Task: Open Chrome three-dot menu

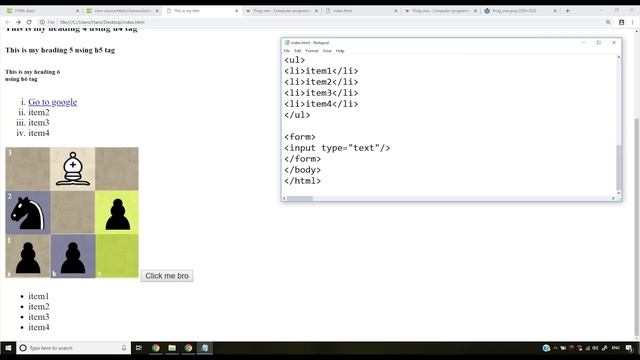Action: coord(632,22)
